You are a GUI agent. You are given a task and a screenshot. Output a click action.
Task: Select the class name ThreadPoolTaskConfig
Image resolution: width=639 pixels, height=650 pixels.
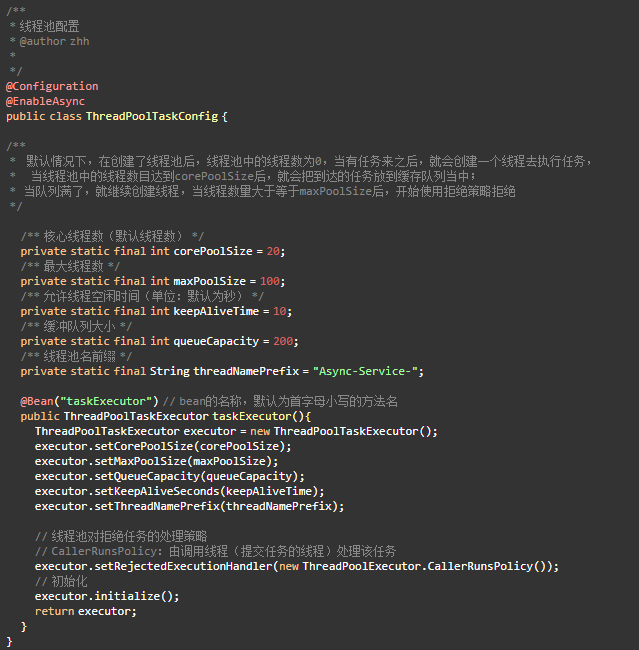click(x=152, y=116)
